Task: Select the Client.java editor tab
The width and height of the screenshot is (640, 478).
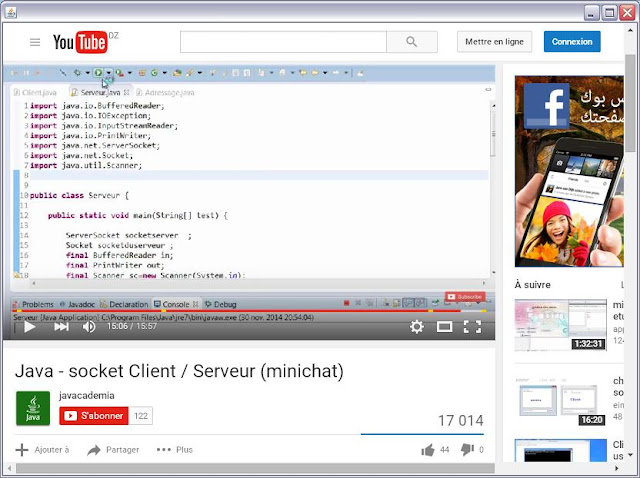Action: tap(35, 93)
